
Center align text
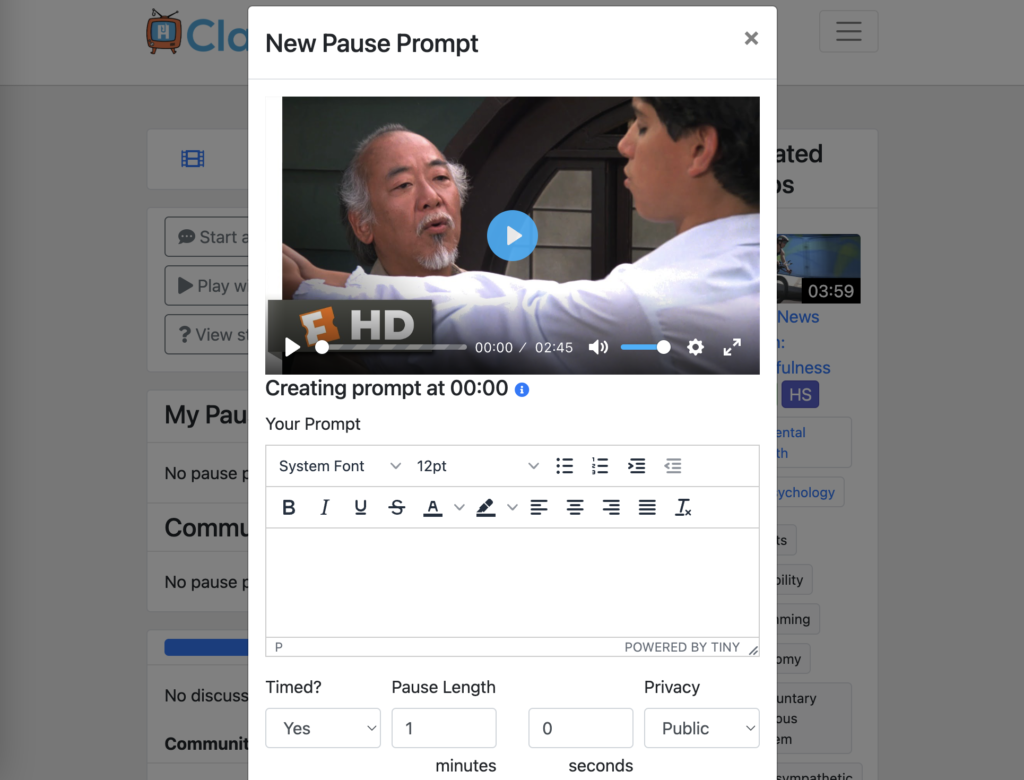(575, 508)
